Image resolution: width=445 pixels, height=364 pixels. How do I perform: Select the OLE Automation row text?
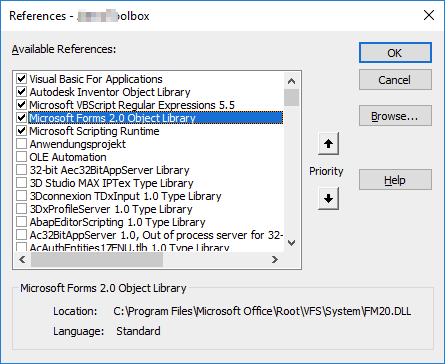68,157
